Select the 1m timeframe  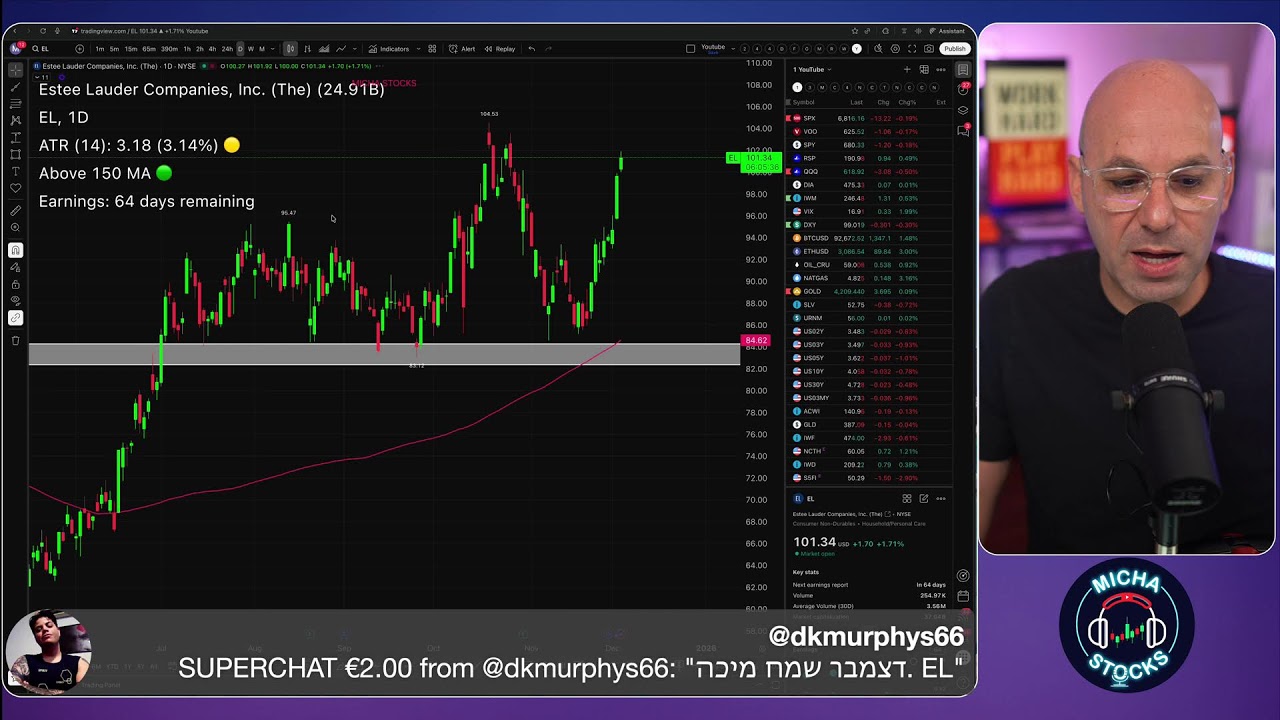coord(100,49)
